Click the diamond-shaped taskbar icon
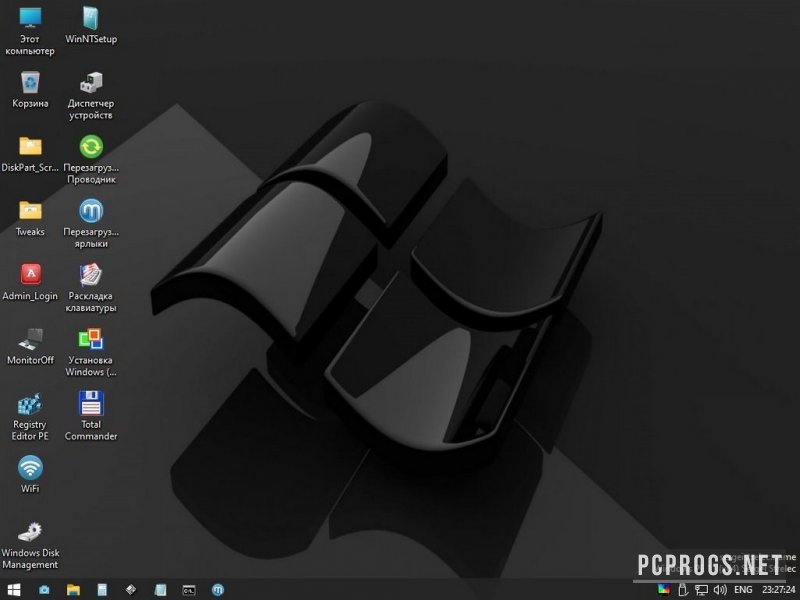The width and height of the screenshot is (800, 600). [x=131, y=590]
